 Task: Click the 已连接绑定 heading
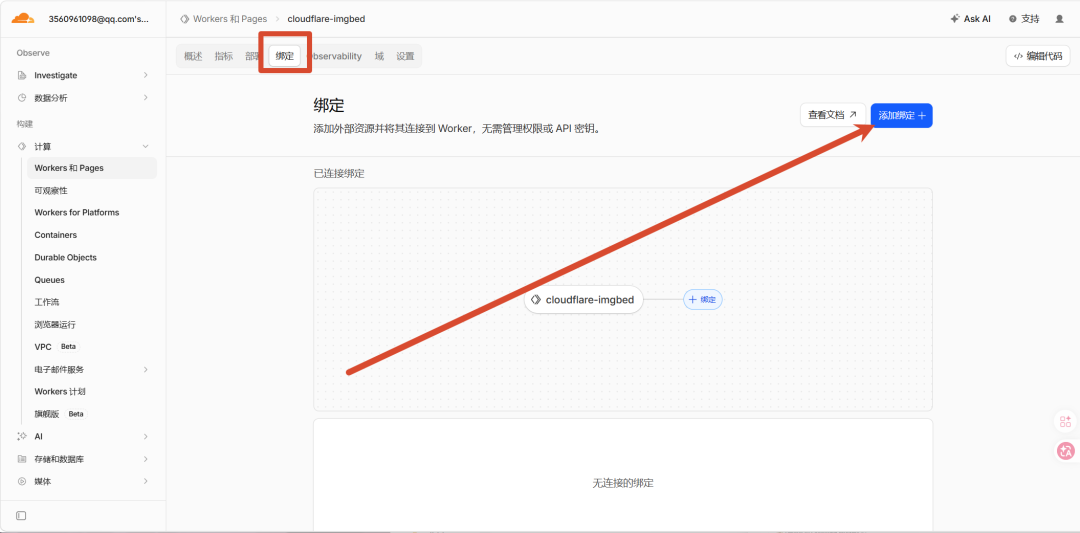pyautogui.click(x=339, y=174)
